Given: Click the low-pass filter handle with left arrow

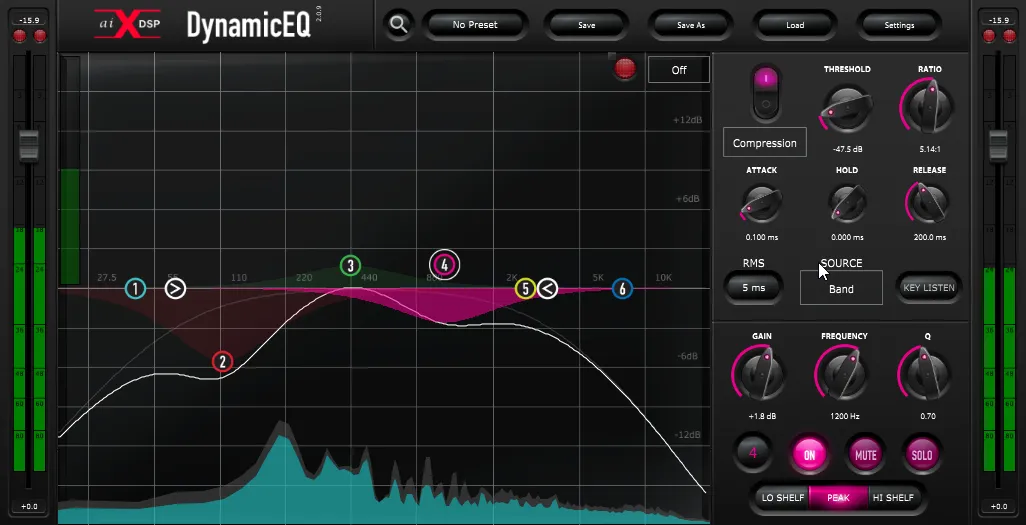Looking at the screenshot, I should pyautogui.click(x=548, y=289).
